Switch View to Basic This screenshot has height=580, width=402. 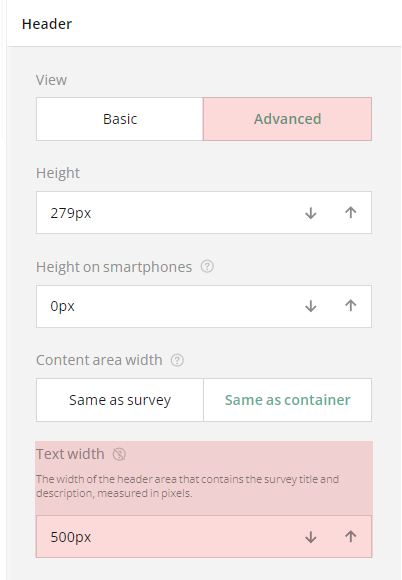pyautogui.click(x=120, y=119)
